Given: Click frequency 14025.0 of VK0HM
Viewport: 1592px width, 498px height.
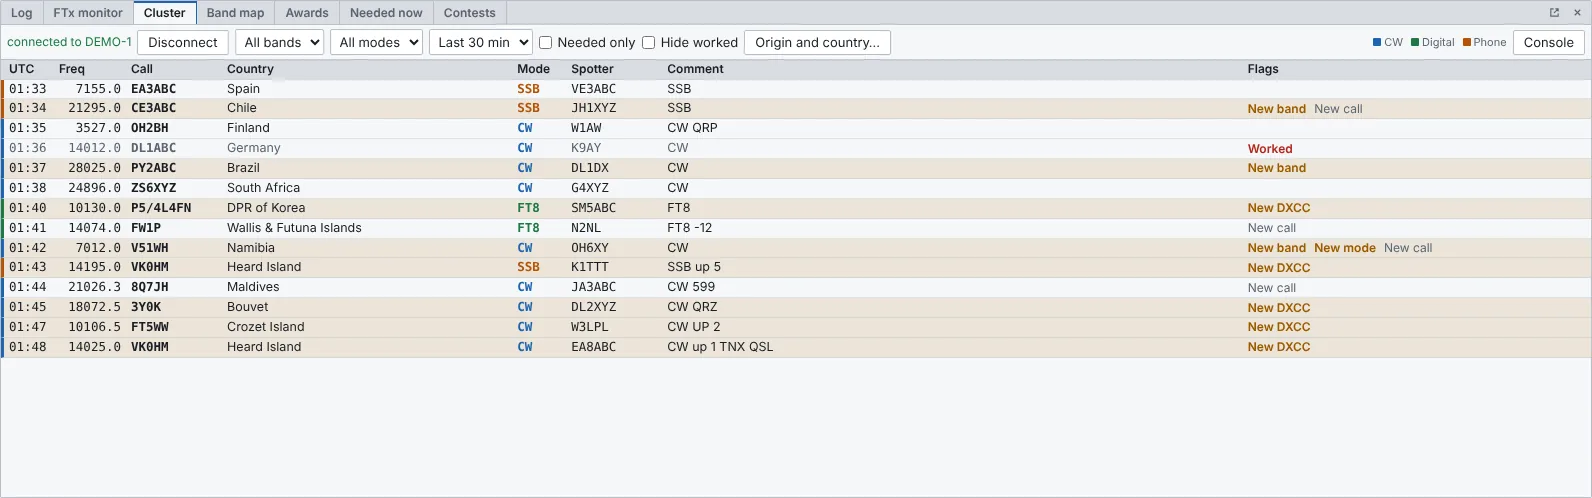Looking at the screenshot, I should pos(94,347).
